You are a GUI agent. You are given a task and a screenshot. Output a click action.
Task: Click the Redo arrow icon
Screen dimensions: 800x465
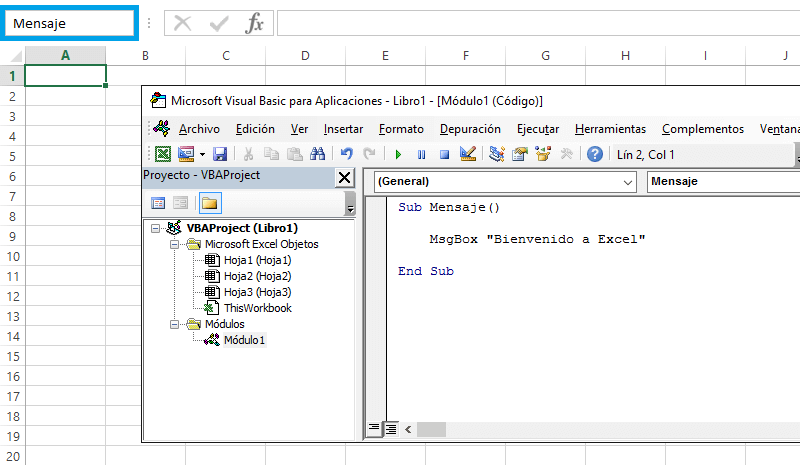click(369, 154)
